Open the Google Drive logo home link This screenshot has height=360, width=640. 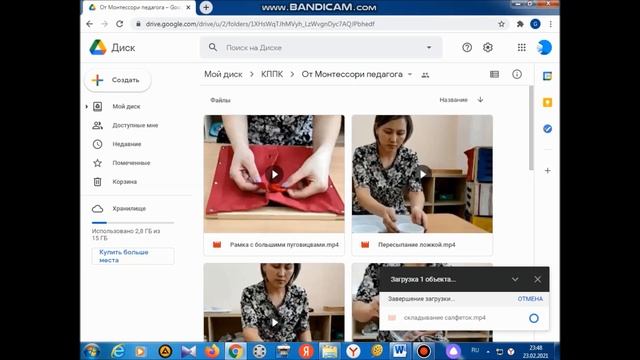(x=113, y=48)
